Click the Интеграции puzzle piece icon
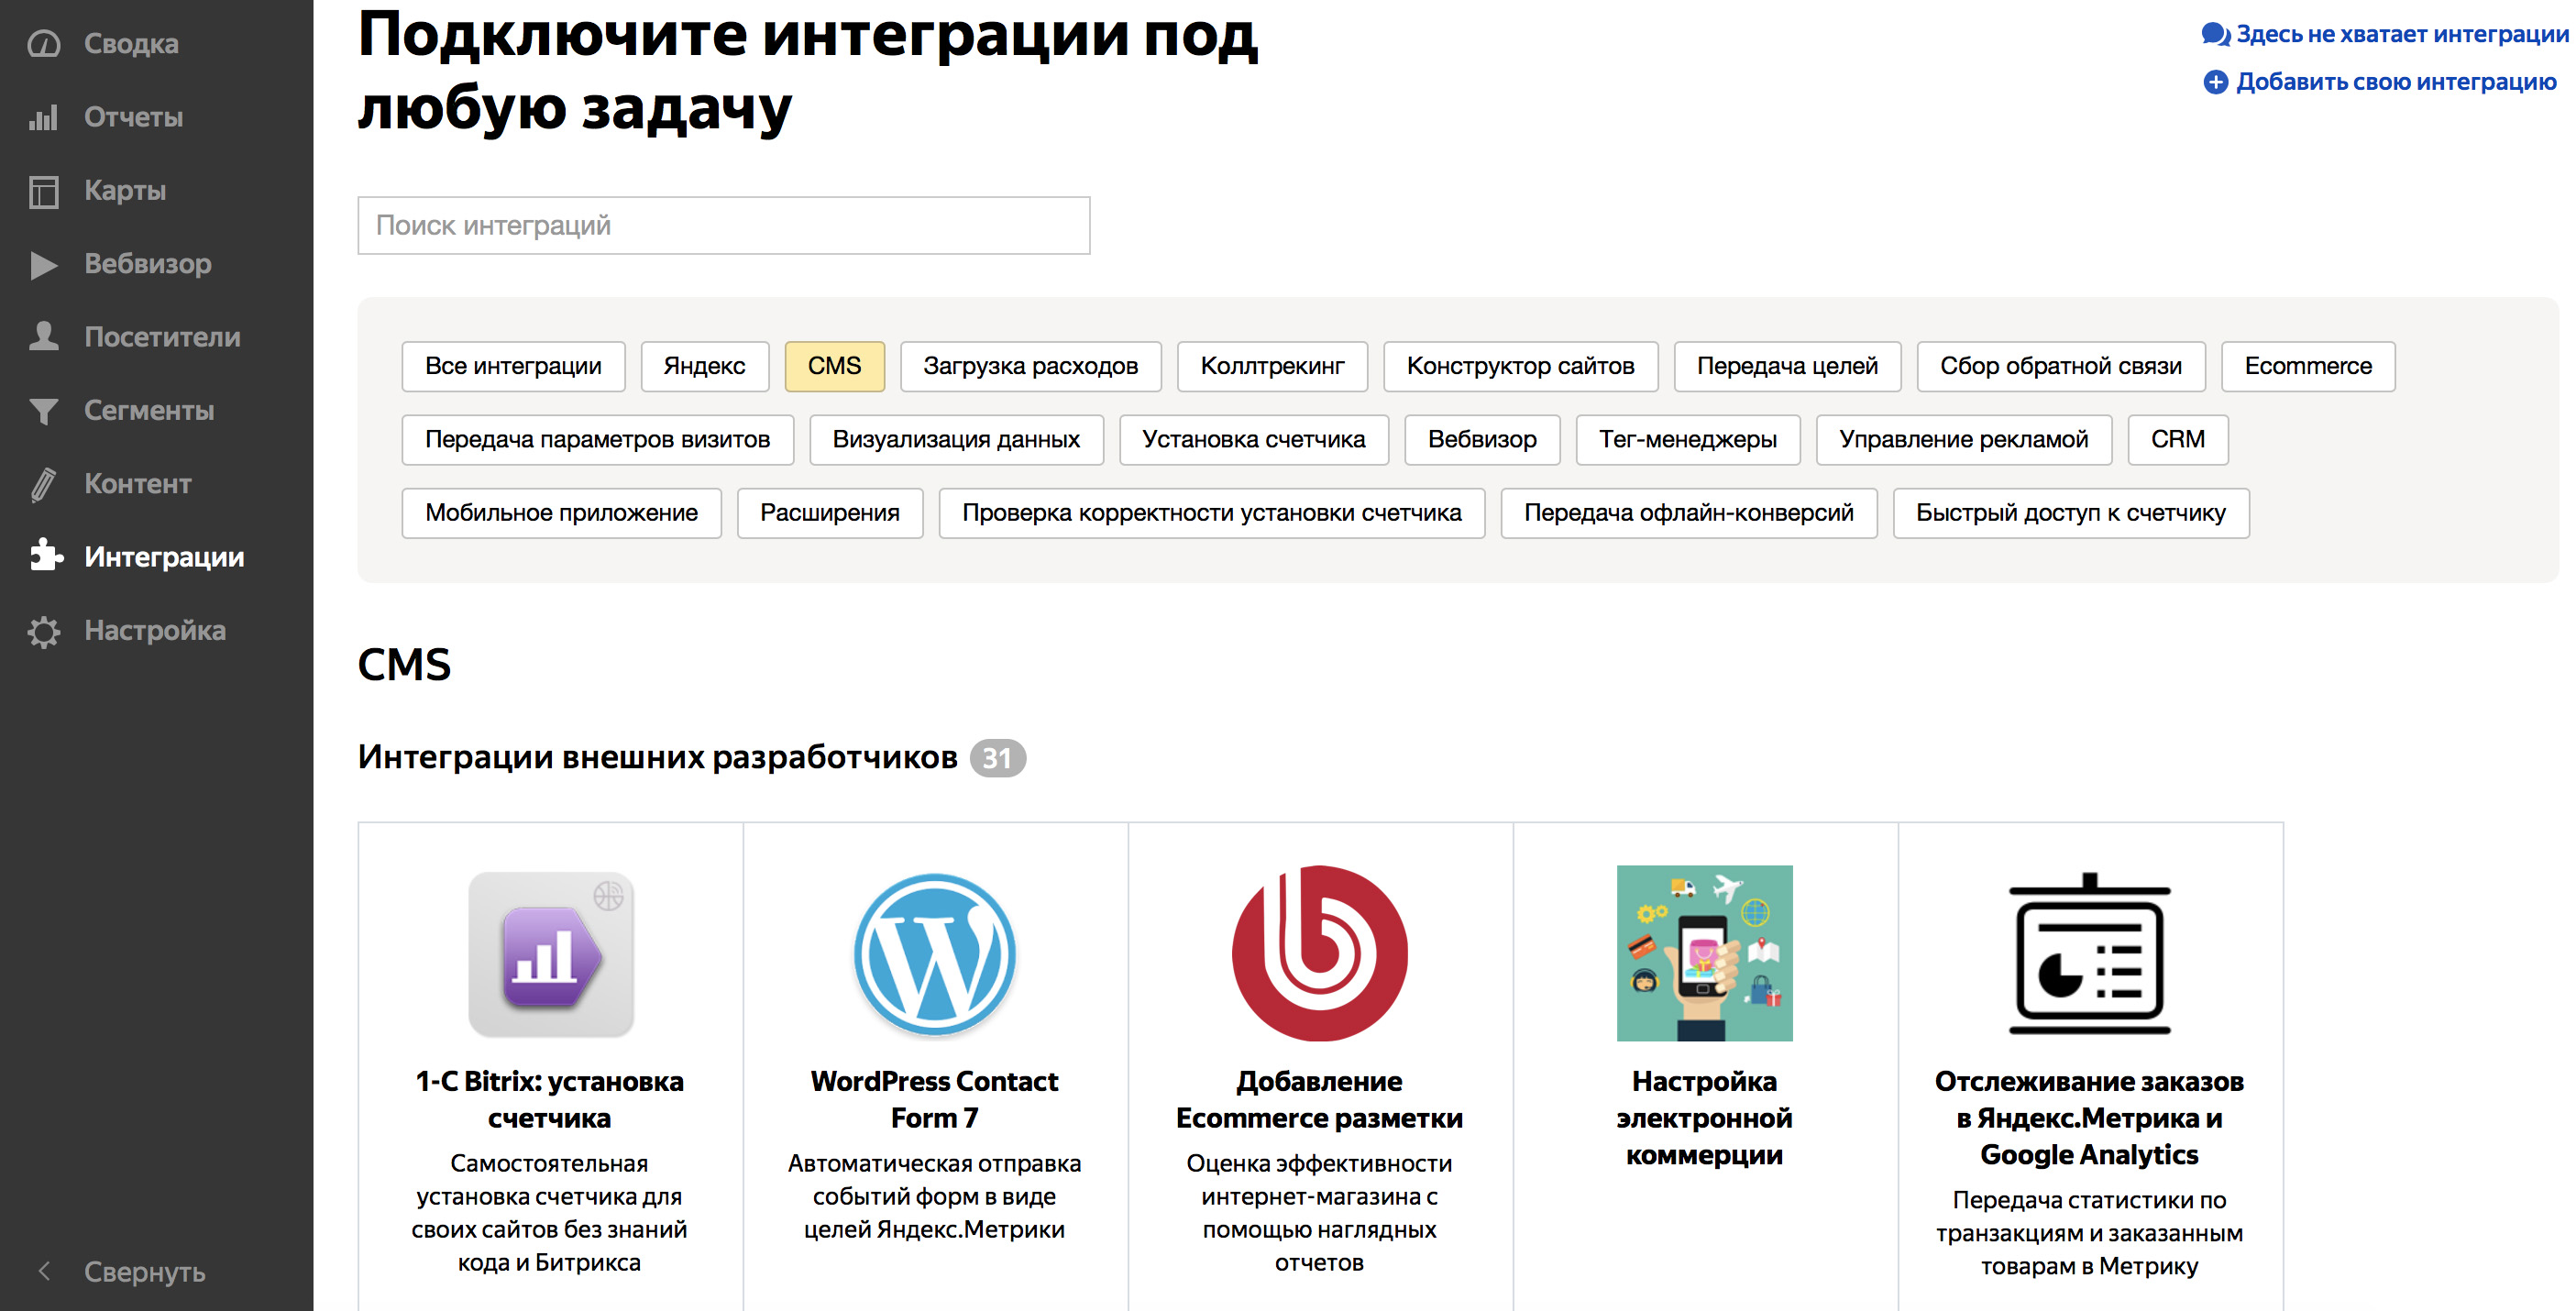The height and width of the screenshot is (1311, 2576). (x=46, y=556)
